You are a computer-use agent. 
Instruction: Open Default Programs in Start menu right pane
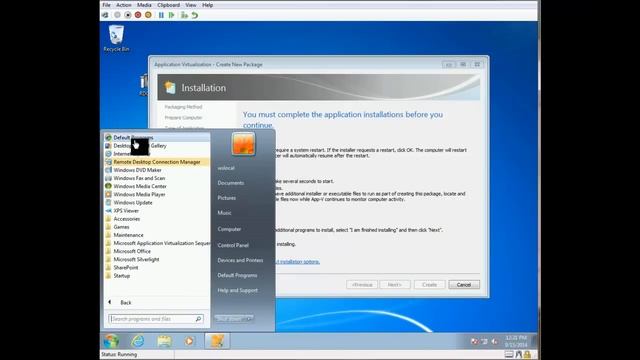pyautogui.click(x=238, y=276)
